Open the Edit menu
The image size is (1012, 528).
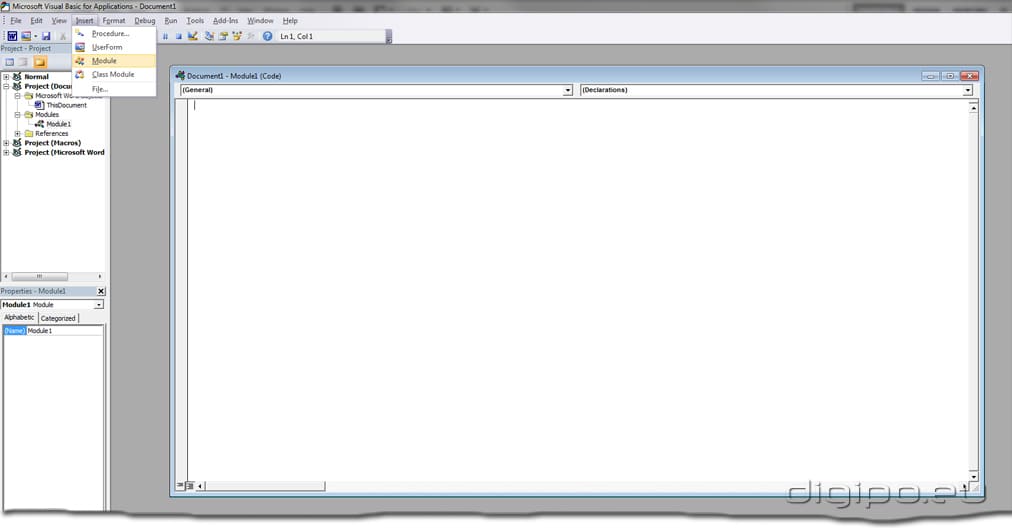pyautogui.click(x=36, y=21)
